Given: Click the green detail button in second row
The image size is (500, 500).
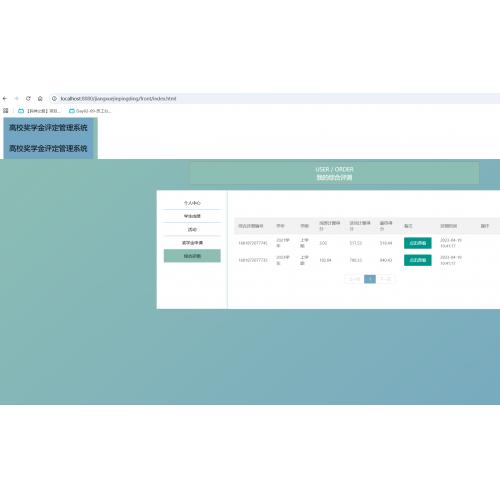Looking at the screenshot, I should (418, 260).
